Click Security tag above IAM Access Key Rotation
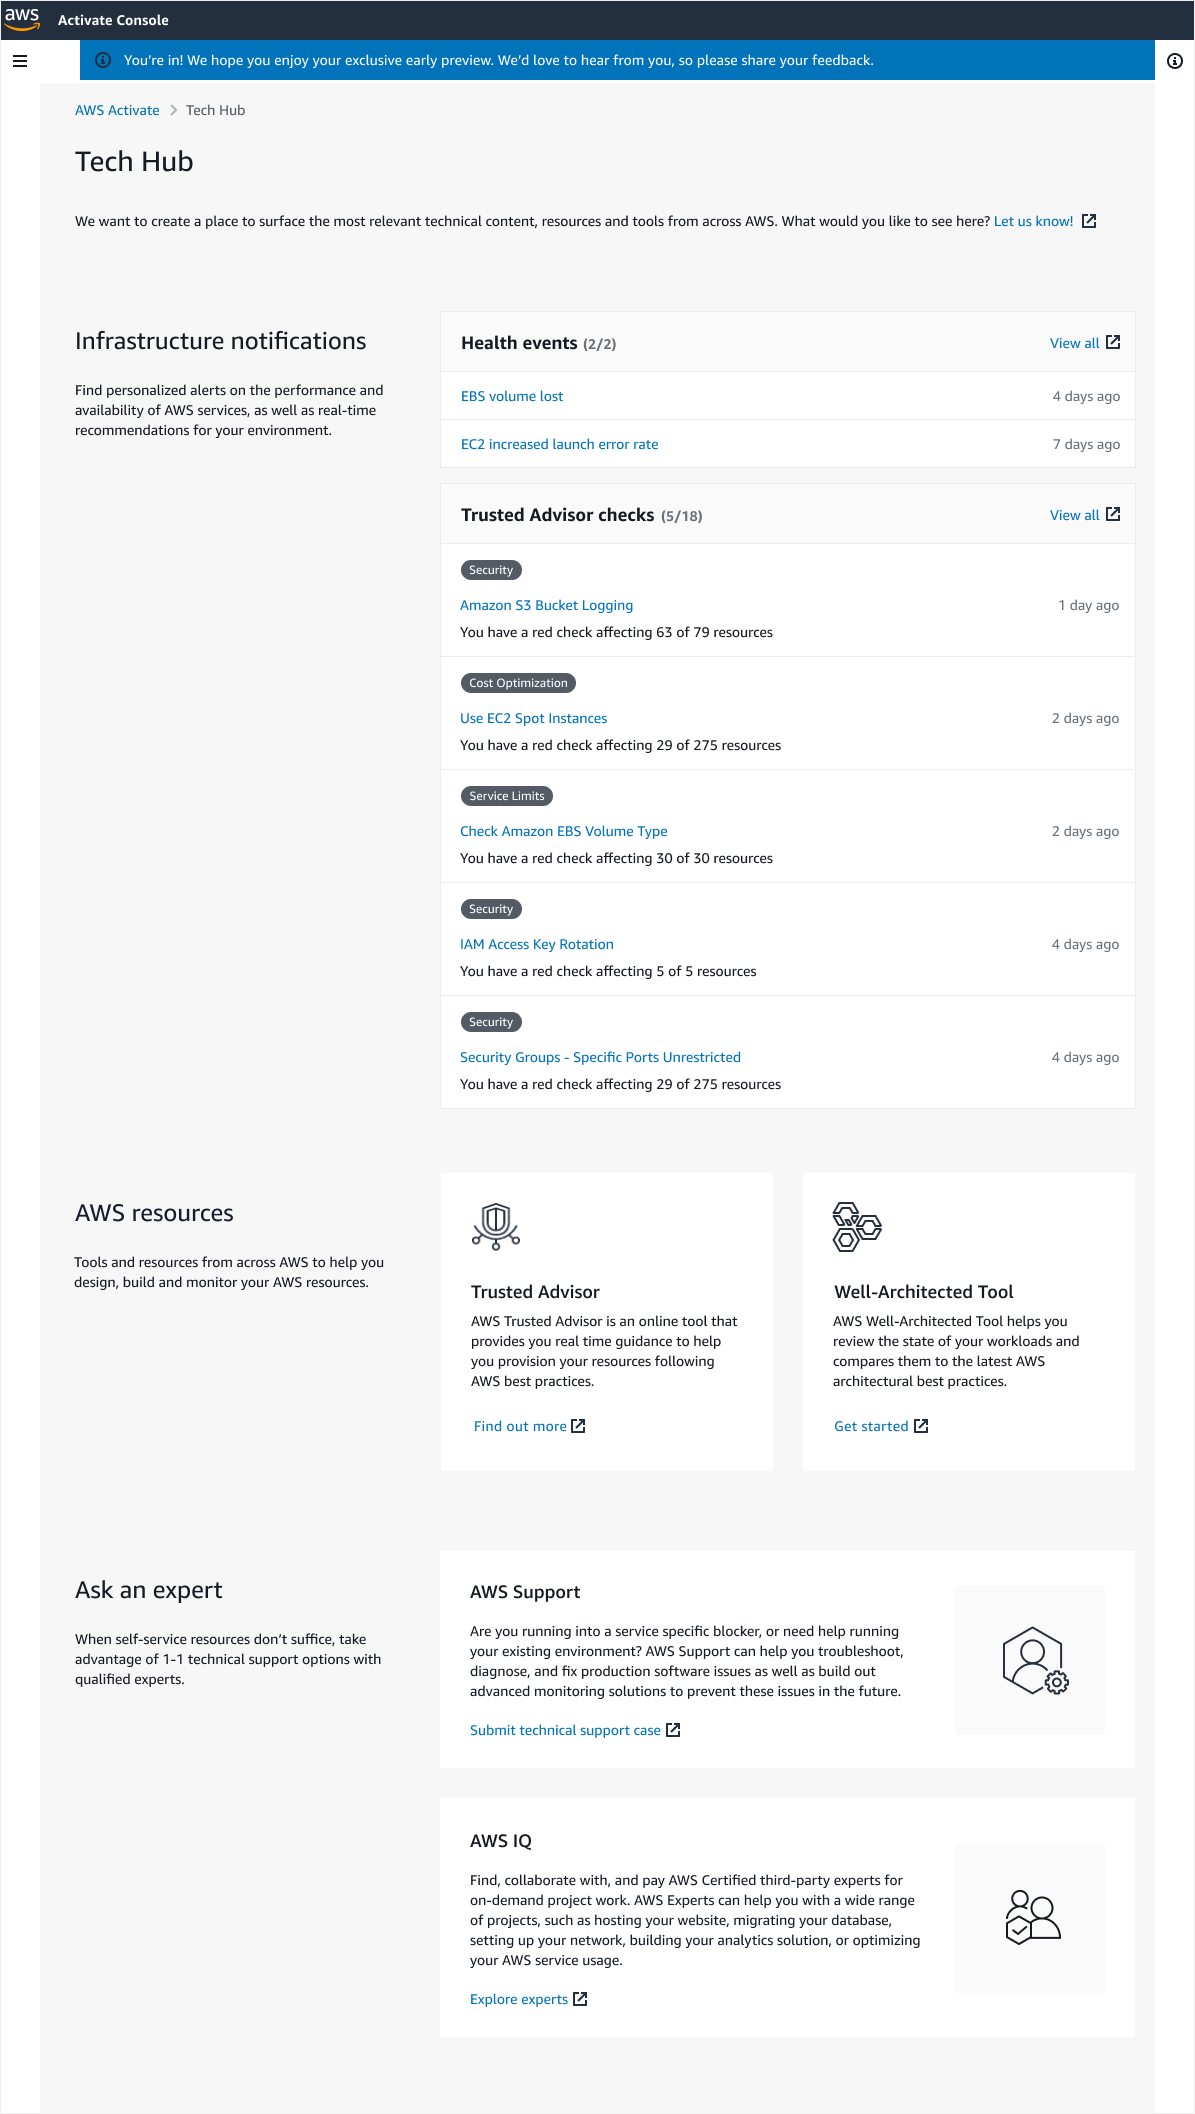Viewport: 1195px width, 2114px height. click(x=491, y=909)
